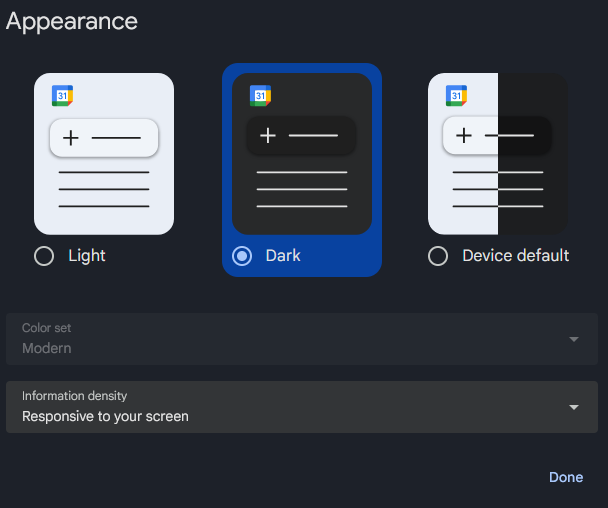Screen dimensions: 608x508
Task: Click the Appearance heading
Action: [72, 22]
